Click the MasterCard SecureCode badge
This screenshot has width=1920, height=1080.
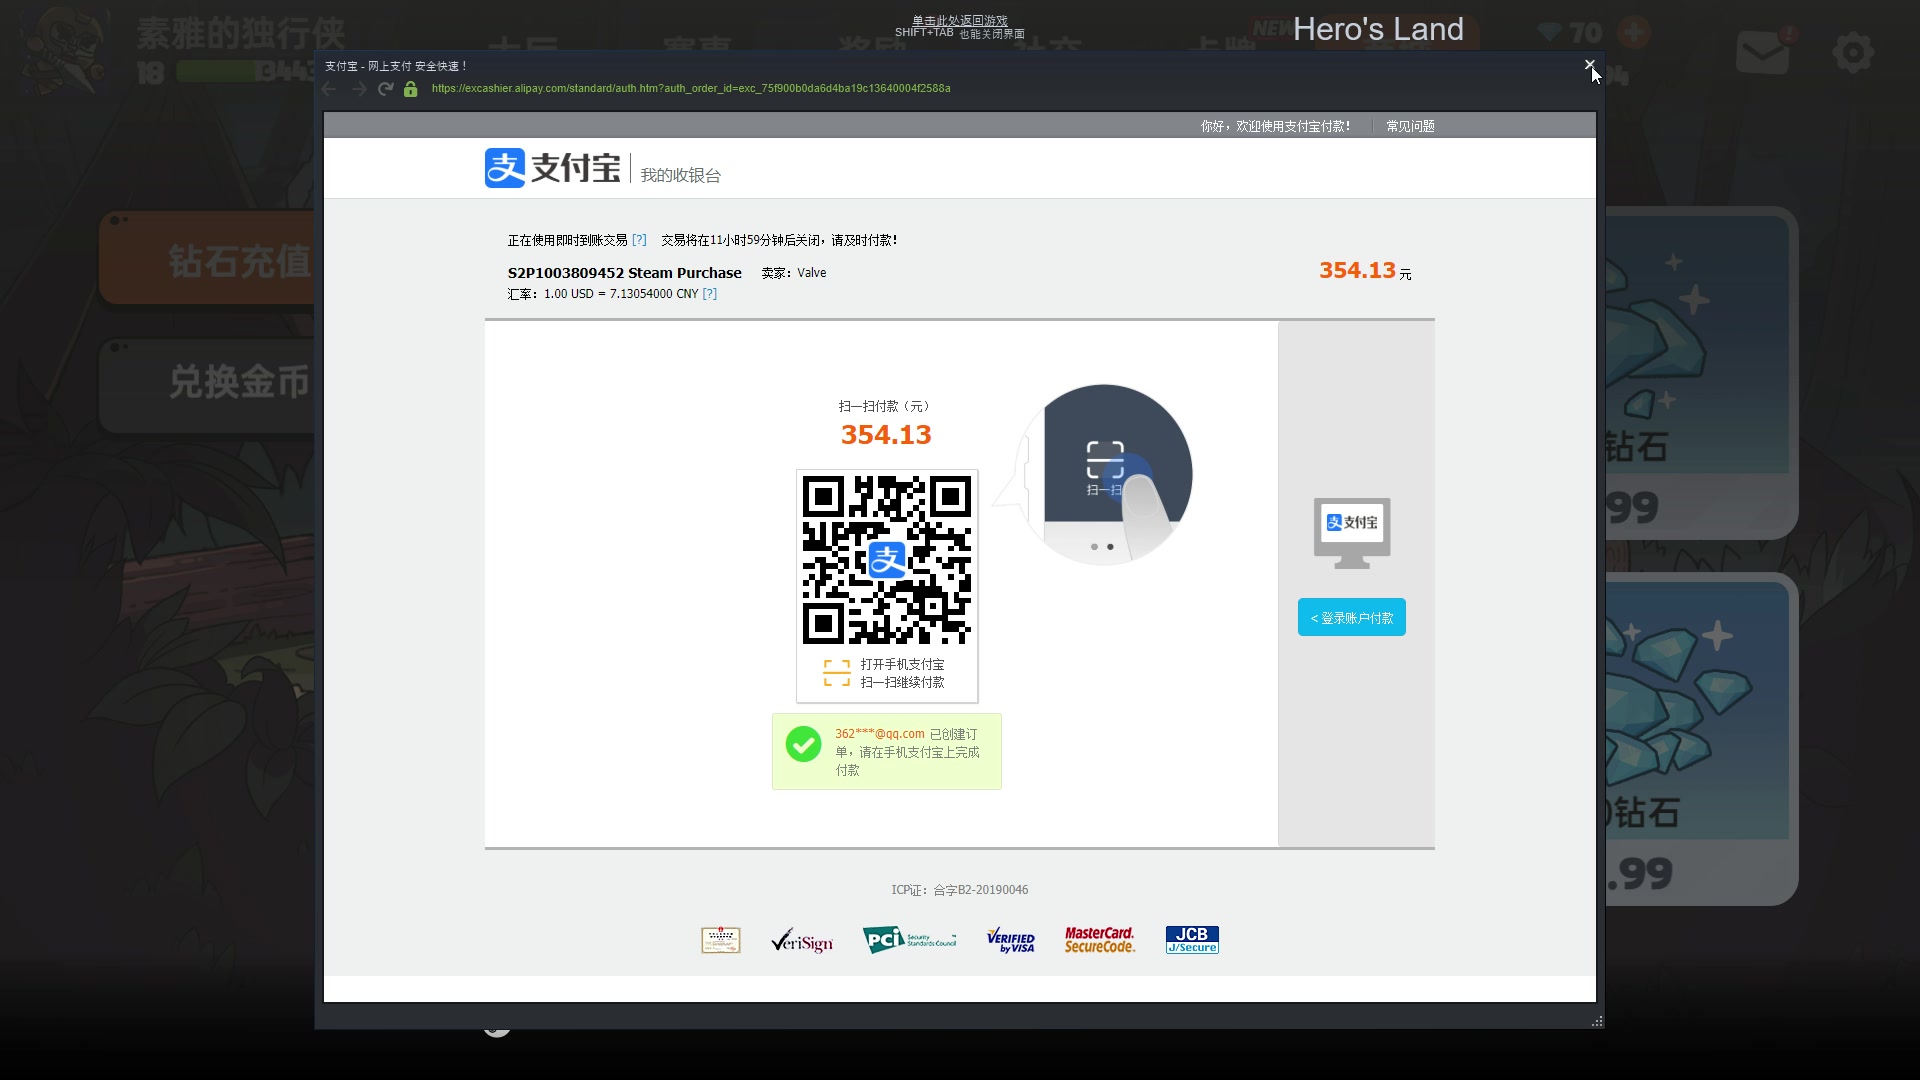(1100, 940)
